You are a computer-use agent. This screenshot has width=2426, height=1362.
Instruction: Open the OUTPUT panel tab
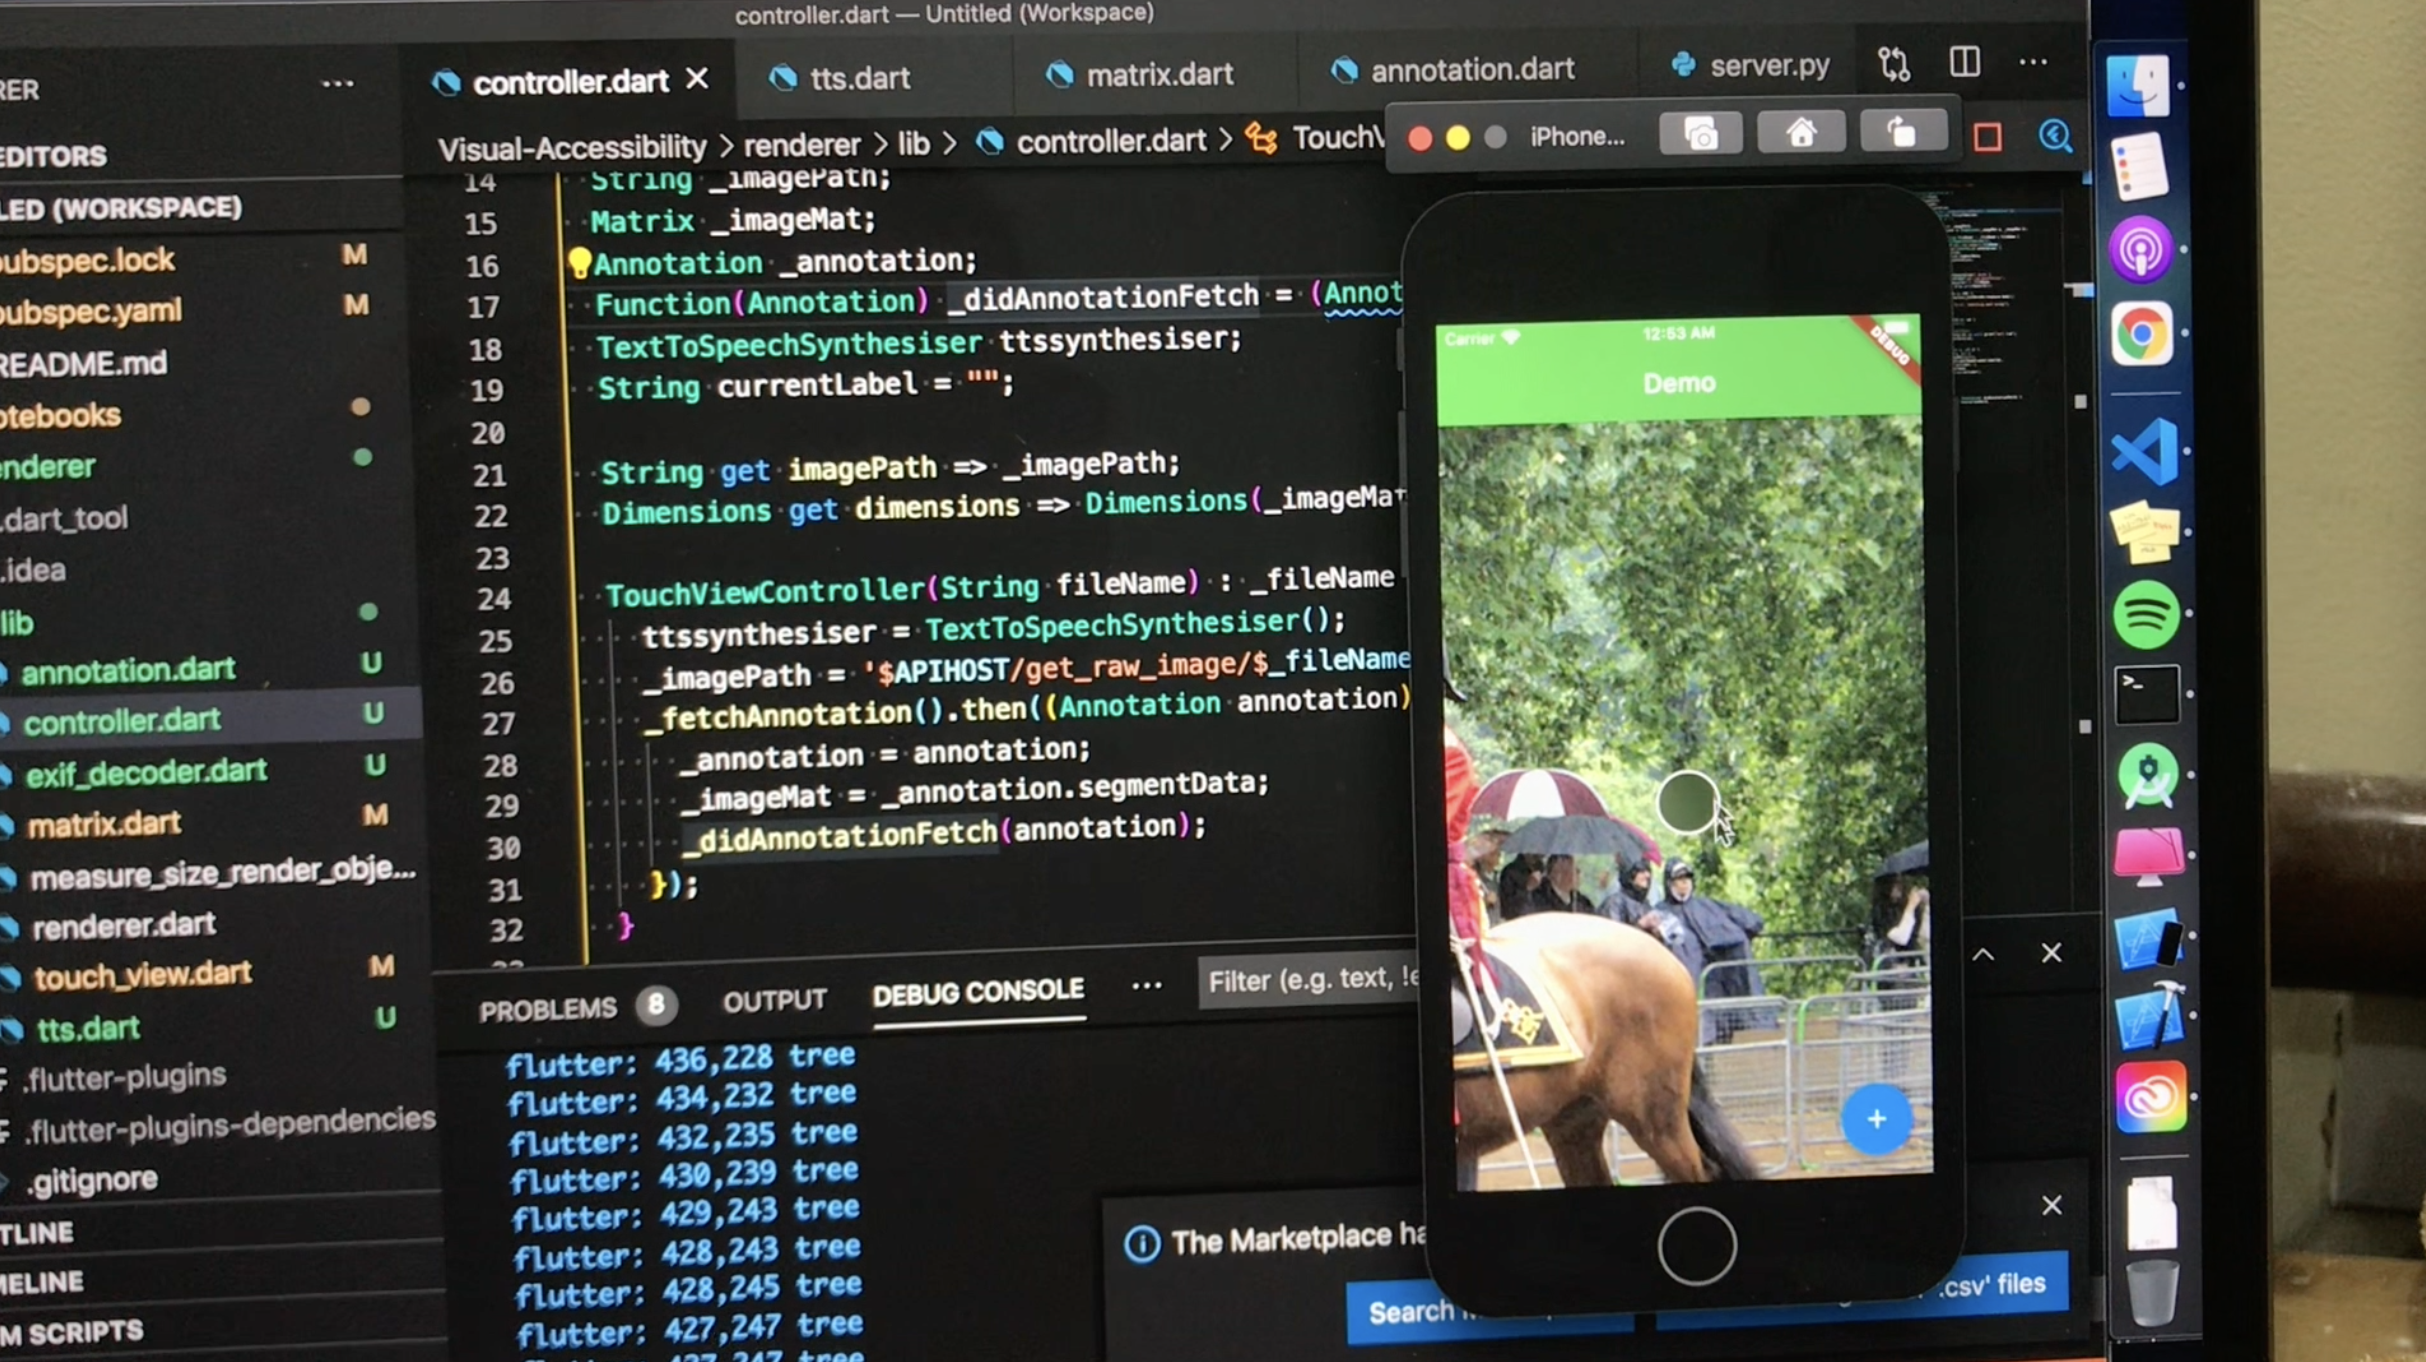774,1000
